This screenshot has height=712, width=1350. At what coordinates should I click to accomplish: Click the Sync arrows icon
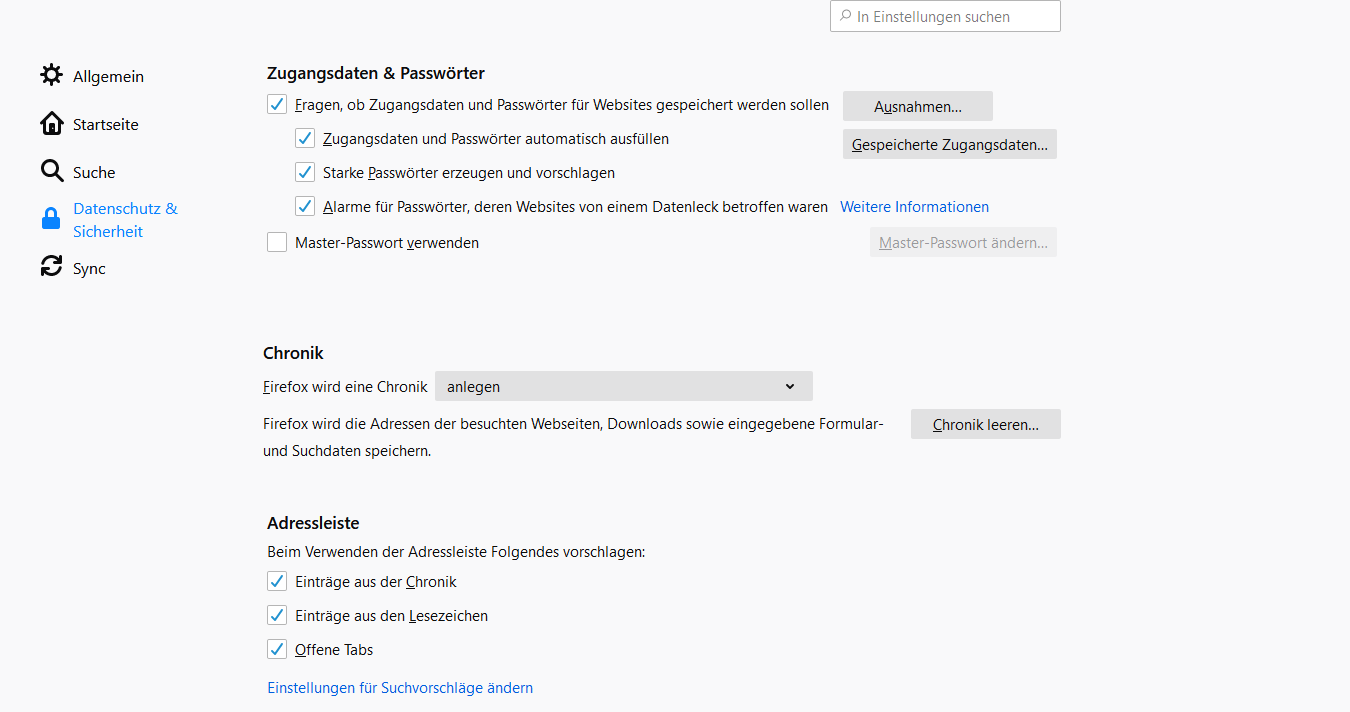(51, 268)
